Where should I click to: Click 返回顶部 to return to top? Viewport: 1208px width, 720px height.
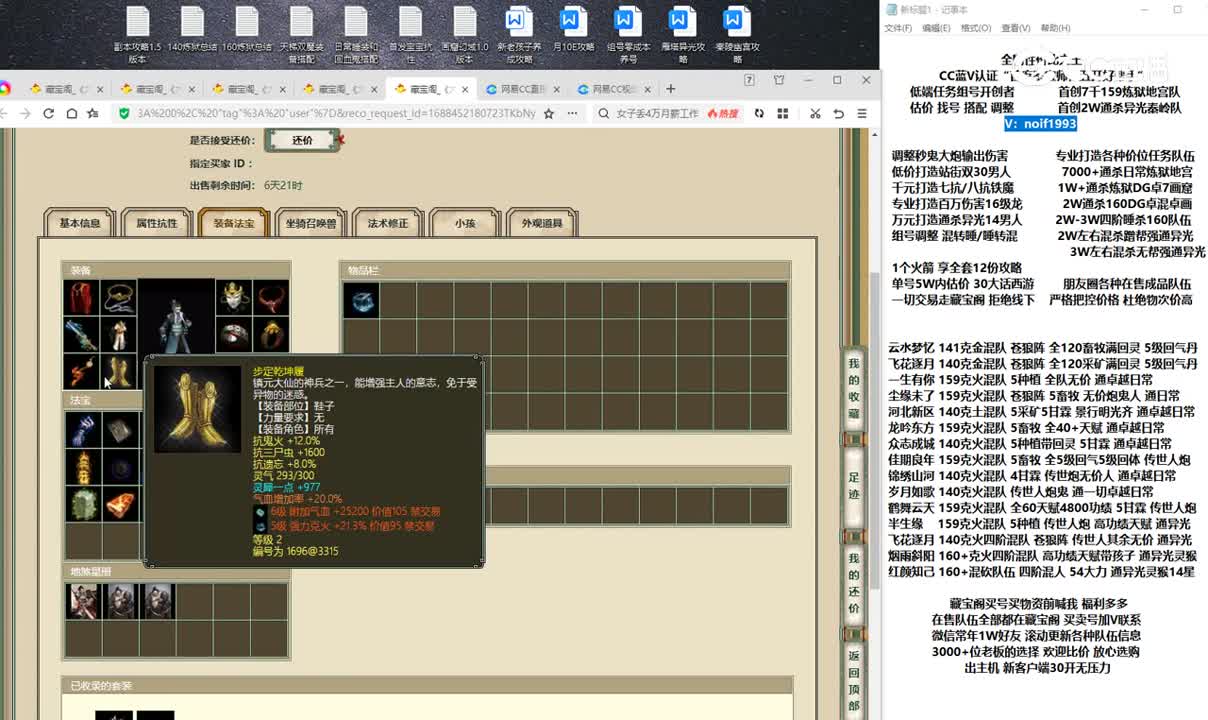tap(853, 680)
